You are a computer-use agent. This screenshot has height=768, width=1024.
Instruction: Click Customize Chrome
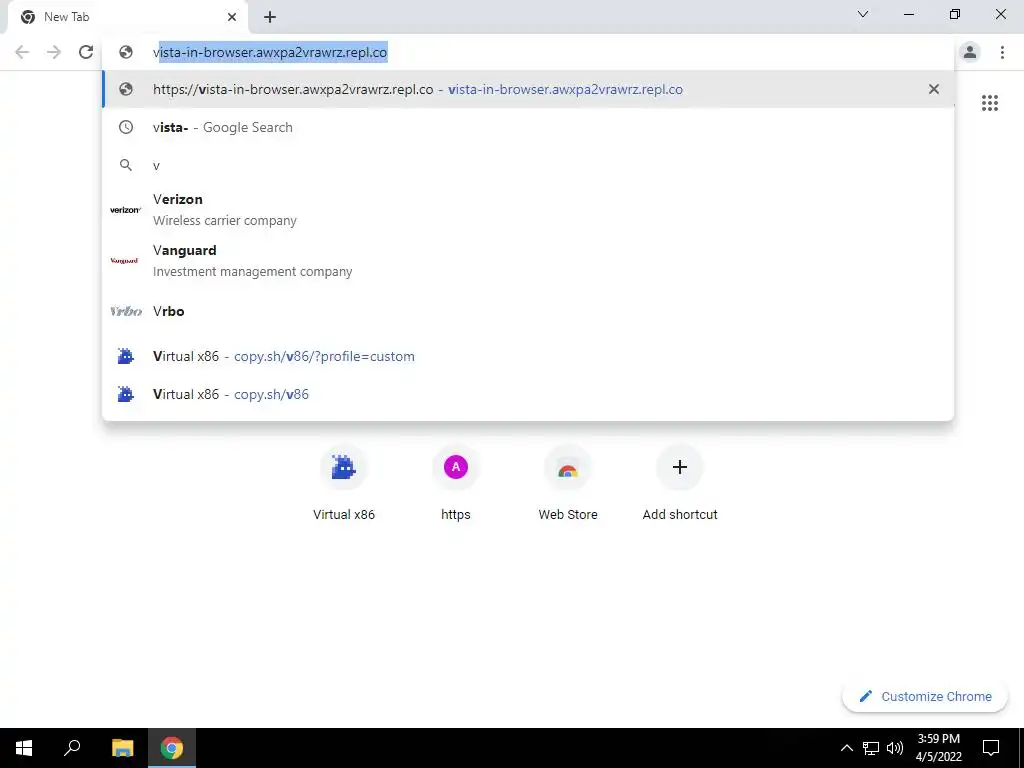(925, 696)
